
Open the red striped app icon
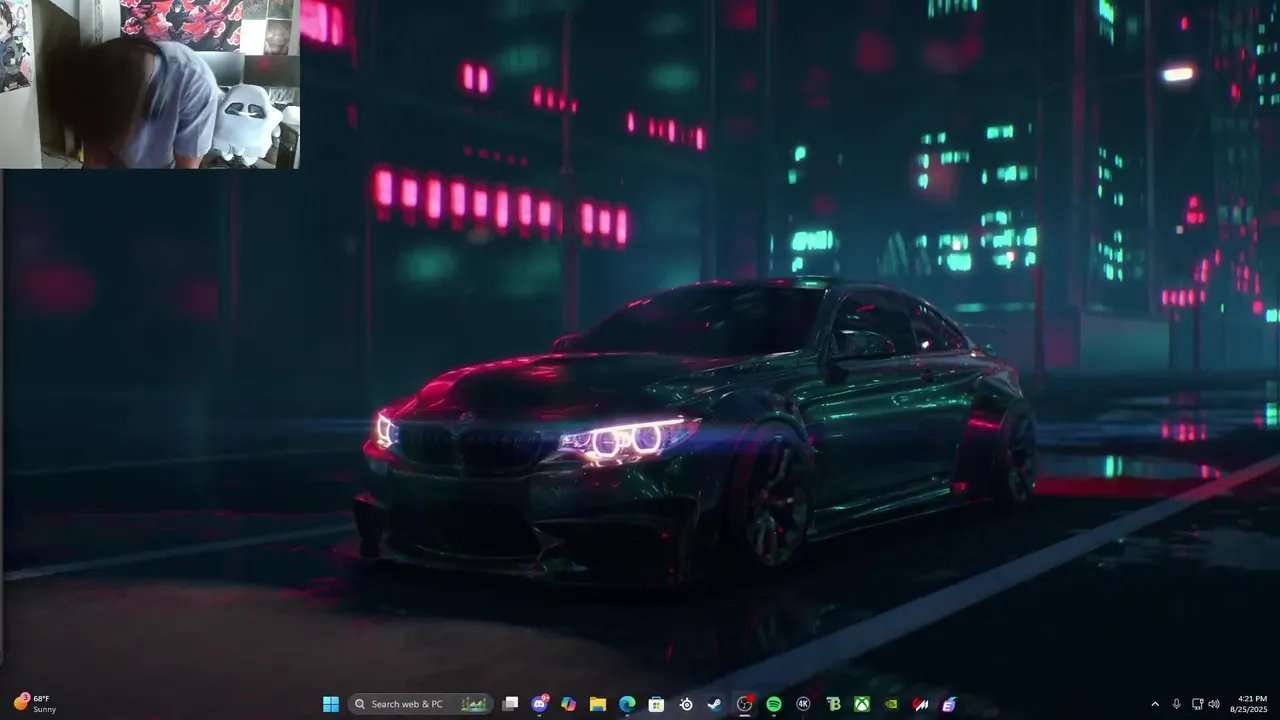click(x=921, y=704)
